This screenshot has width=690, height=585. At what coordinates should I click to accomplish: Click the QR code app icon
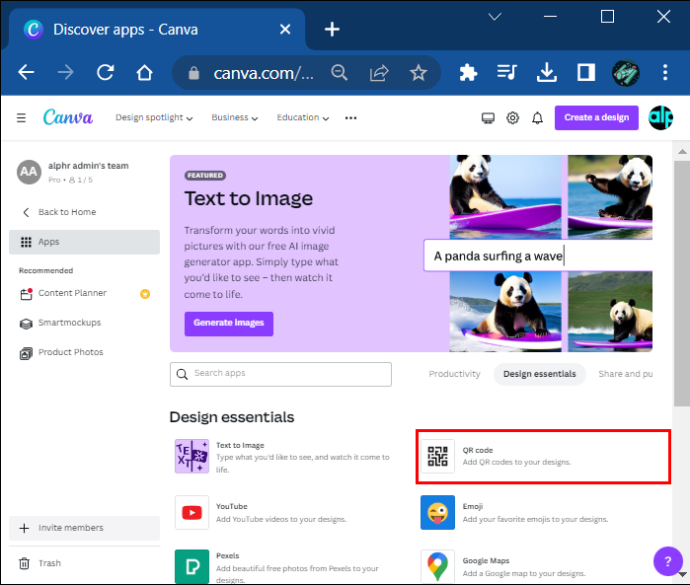(x=437, y=456)
